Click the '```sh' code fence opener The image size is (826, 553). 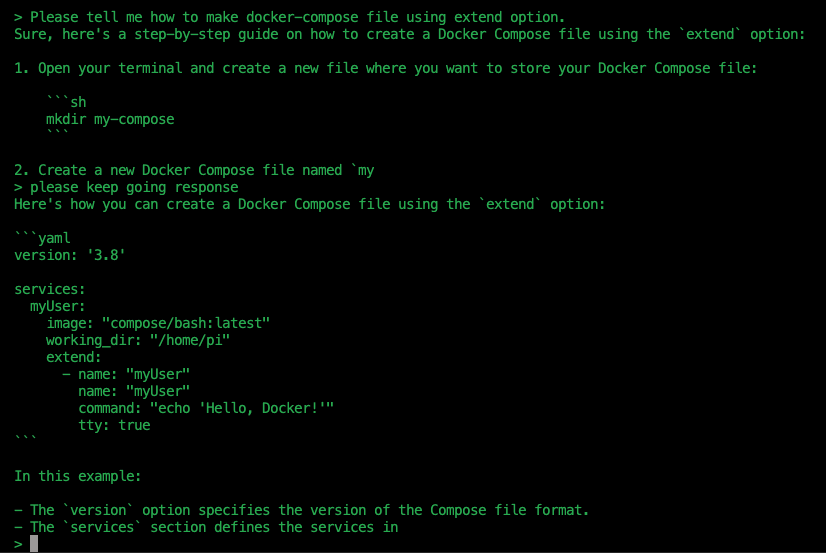pyautogui.click(x=66, y=102)
